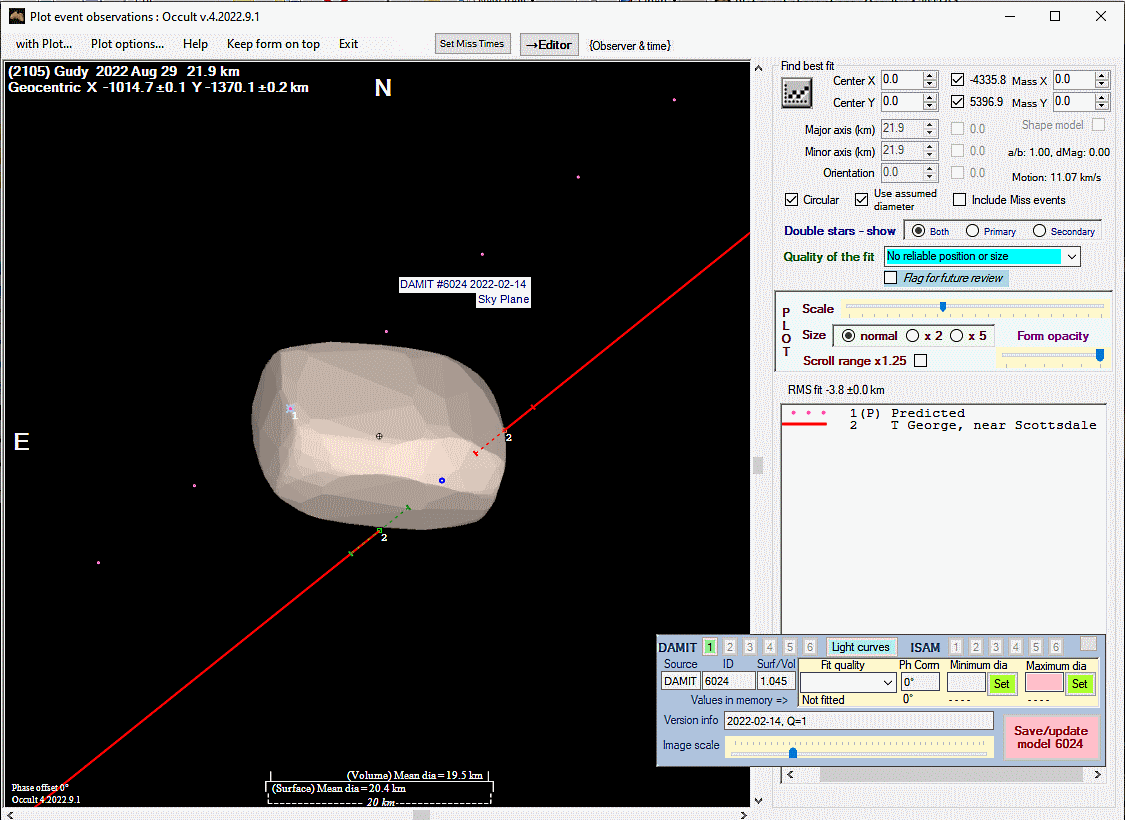Expand the Fit quality combo box
Screen dimensions: 1125x820
(x=887, y=682)
